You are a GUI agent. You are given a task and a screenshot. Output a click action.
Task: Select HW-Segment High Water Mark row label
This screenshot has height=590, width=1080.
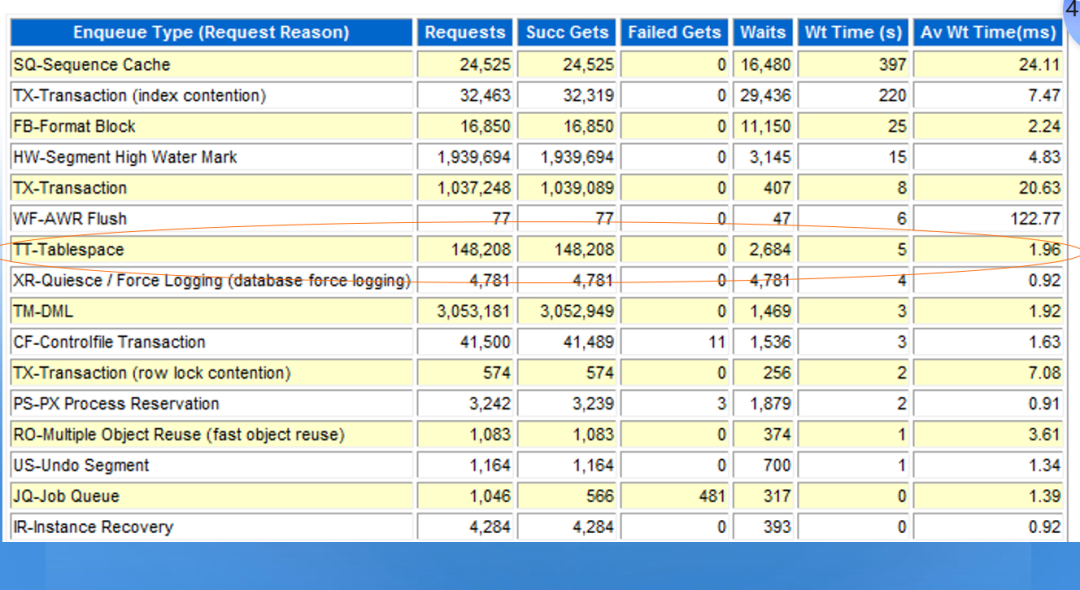click(x=125, y=157)
